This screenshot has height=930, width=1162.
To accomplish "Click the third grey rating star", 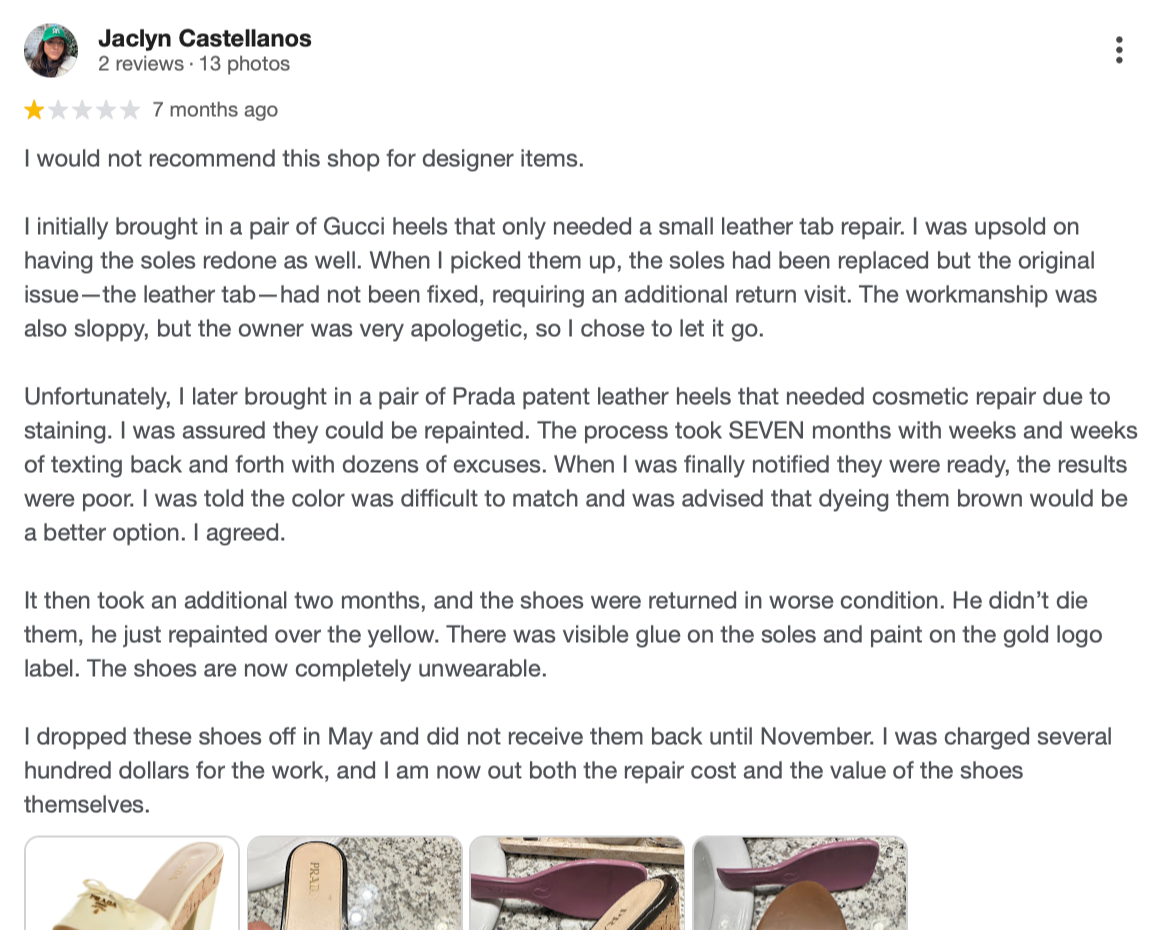I will pyautogui.click(x=82, y=110).
